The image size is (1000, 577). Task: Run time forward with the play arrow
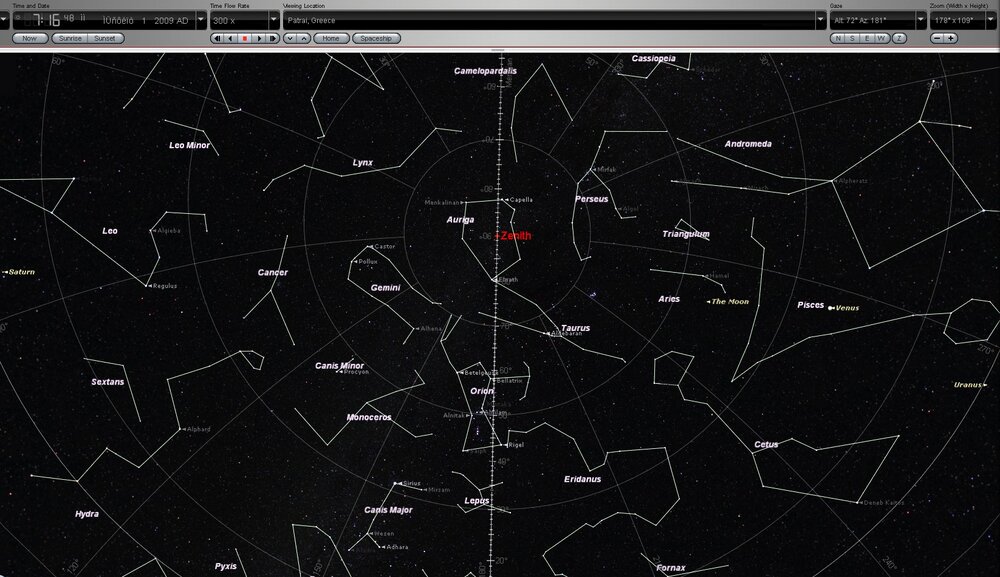(x=259, y=38)
